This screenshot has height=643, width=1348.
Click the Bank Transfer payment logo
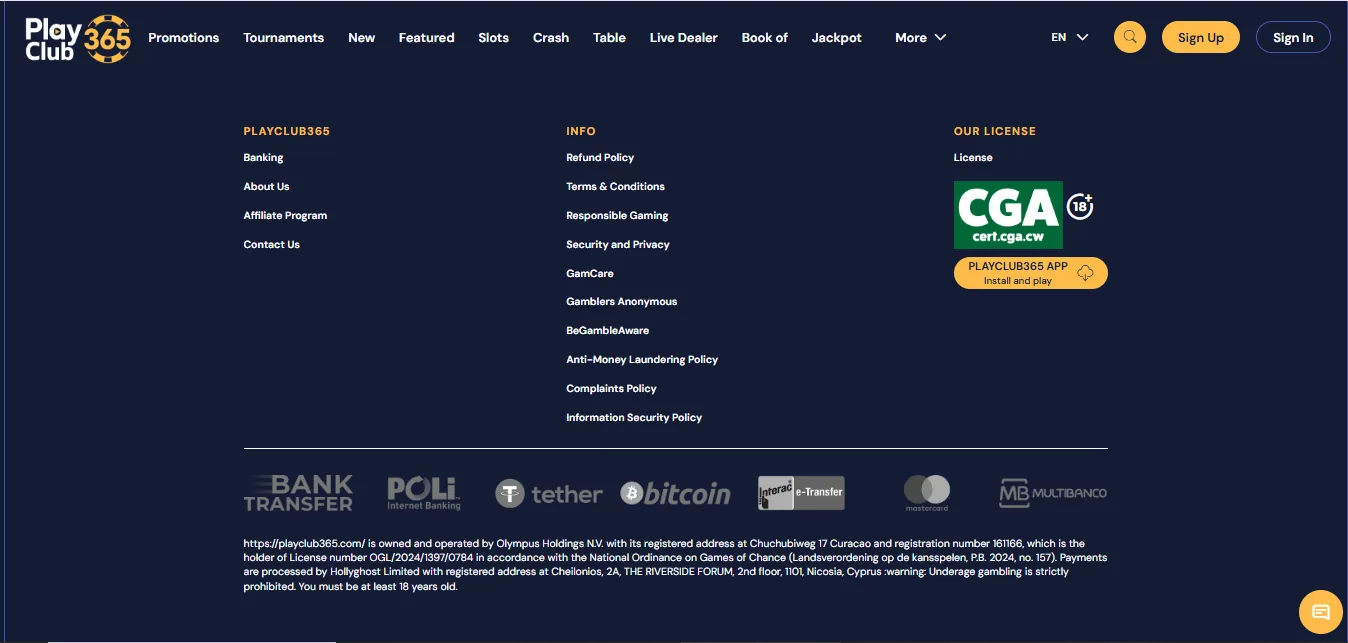(x=298, y=493)
